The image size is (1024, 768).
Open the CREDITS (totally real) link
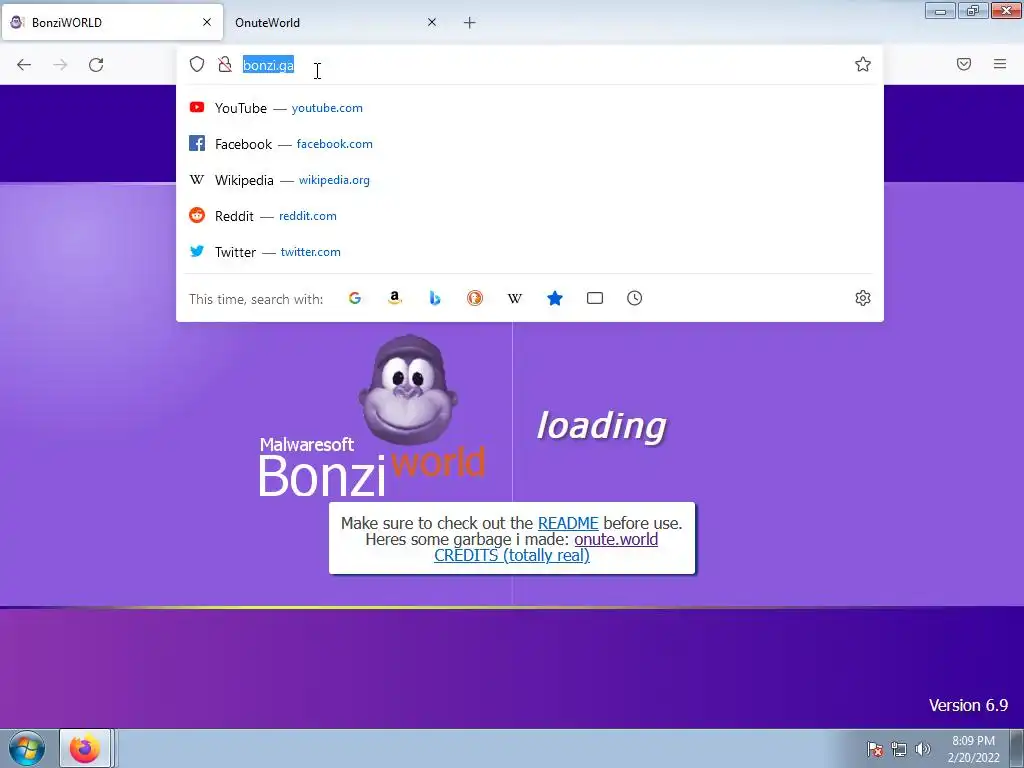pos(512,555)
